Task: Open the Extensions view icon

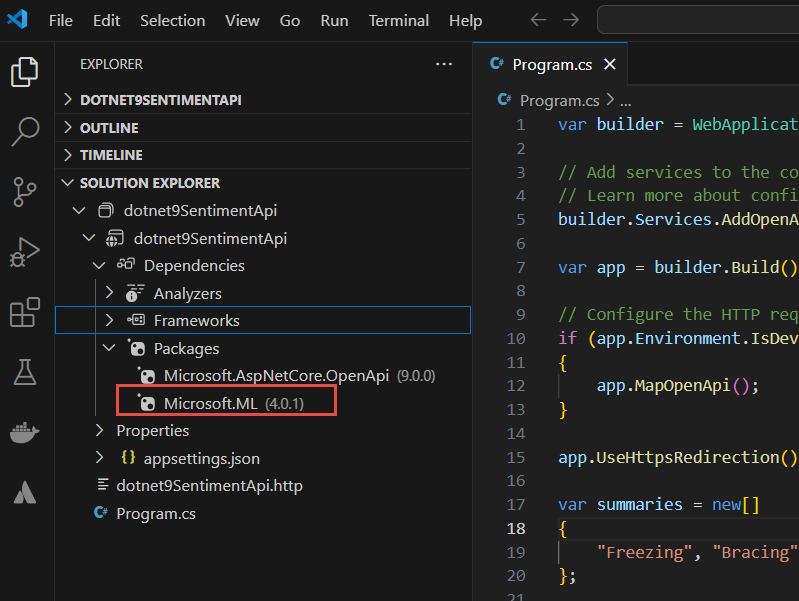Action: [24, 312]
